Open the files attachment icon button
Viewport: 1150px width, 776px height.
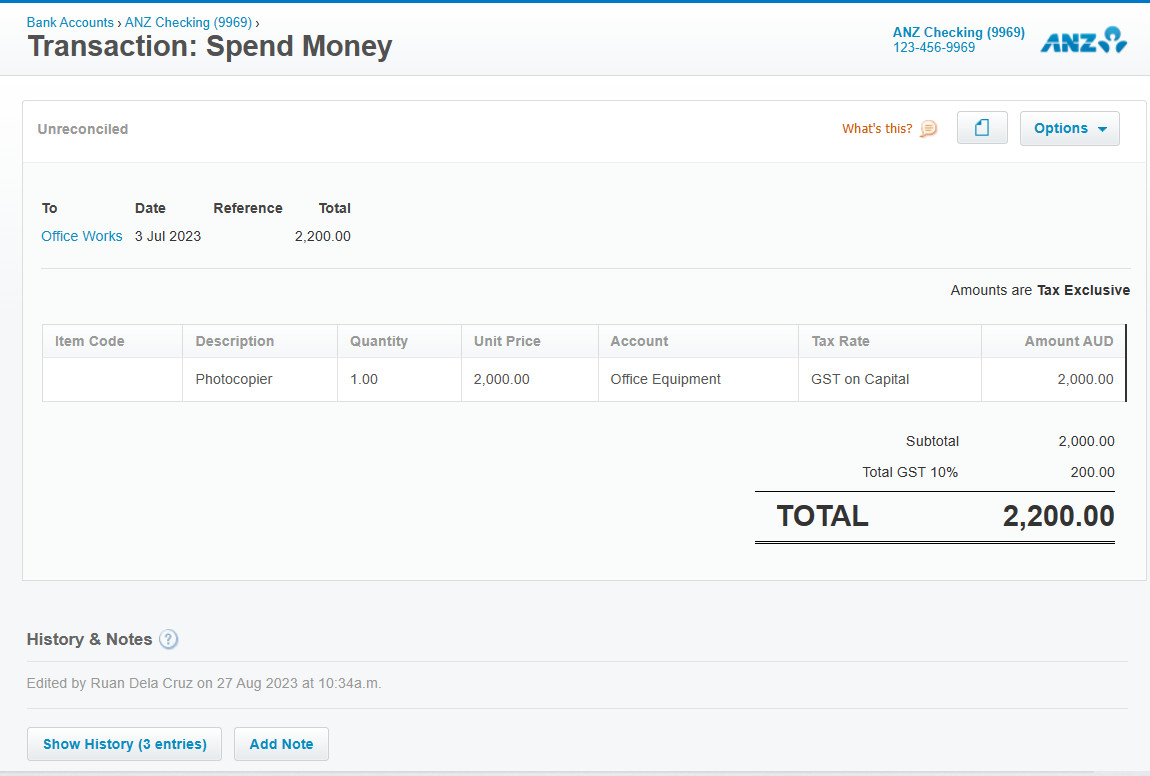pyautogui.click(x=982, y=128)
